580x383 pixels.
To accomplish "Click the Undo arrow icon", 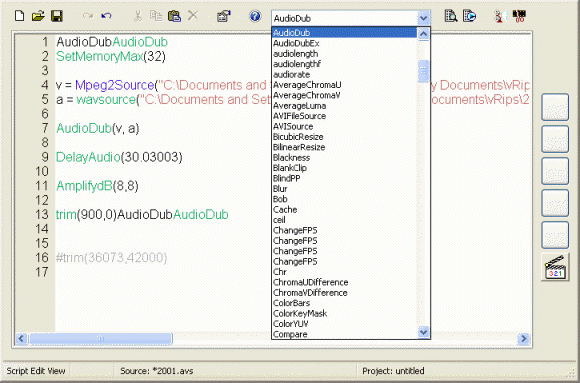I will [x=106, y=16].
